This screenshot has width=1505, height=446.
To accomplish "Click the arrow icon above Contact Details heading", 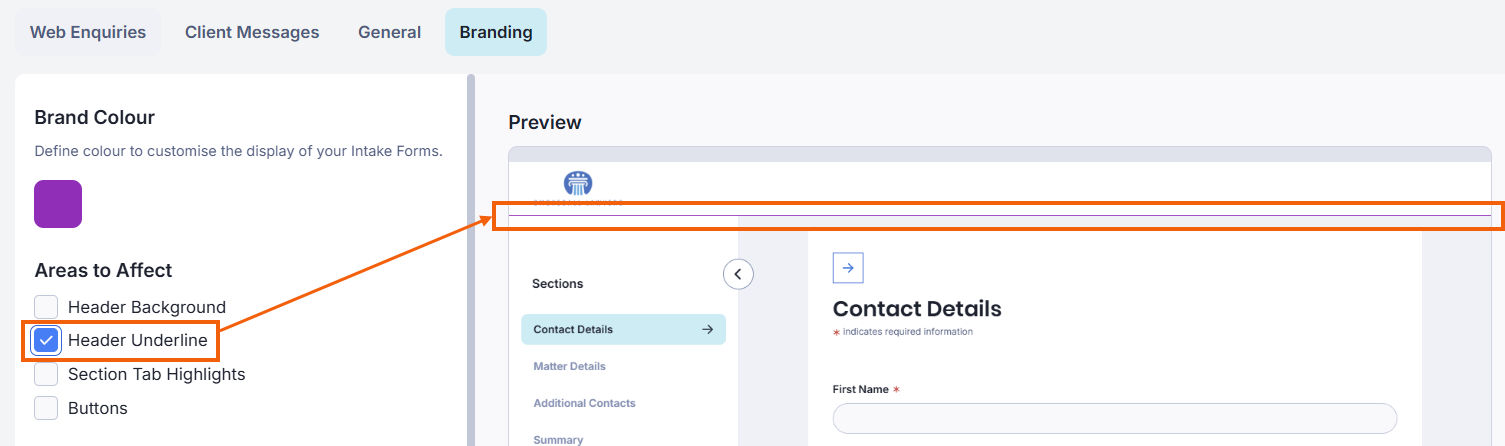I will (848, 268).
